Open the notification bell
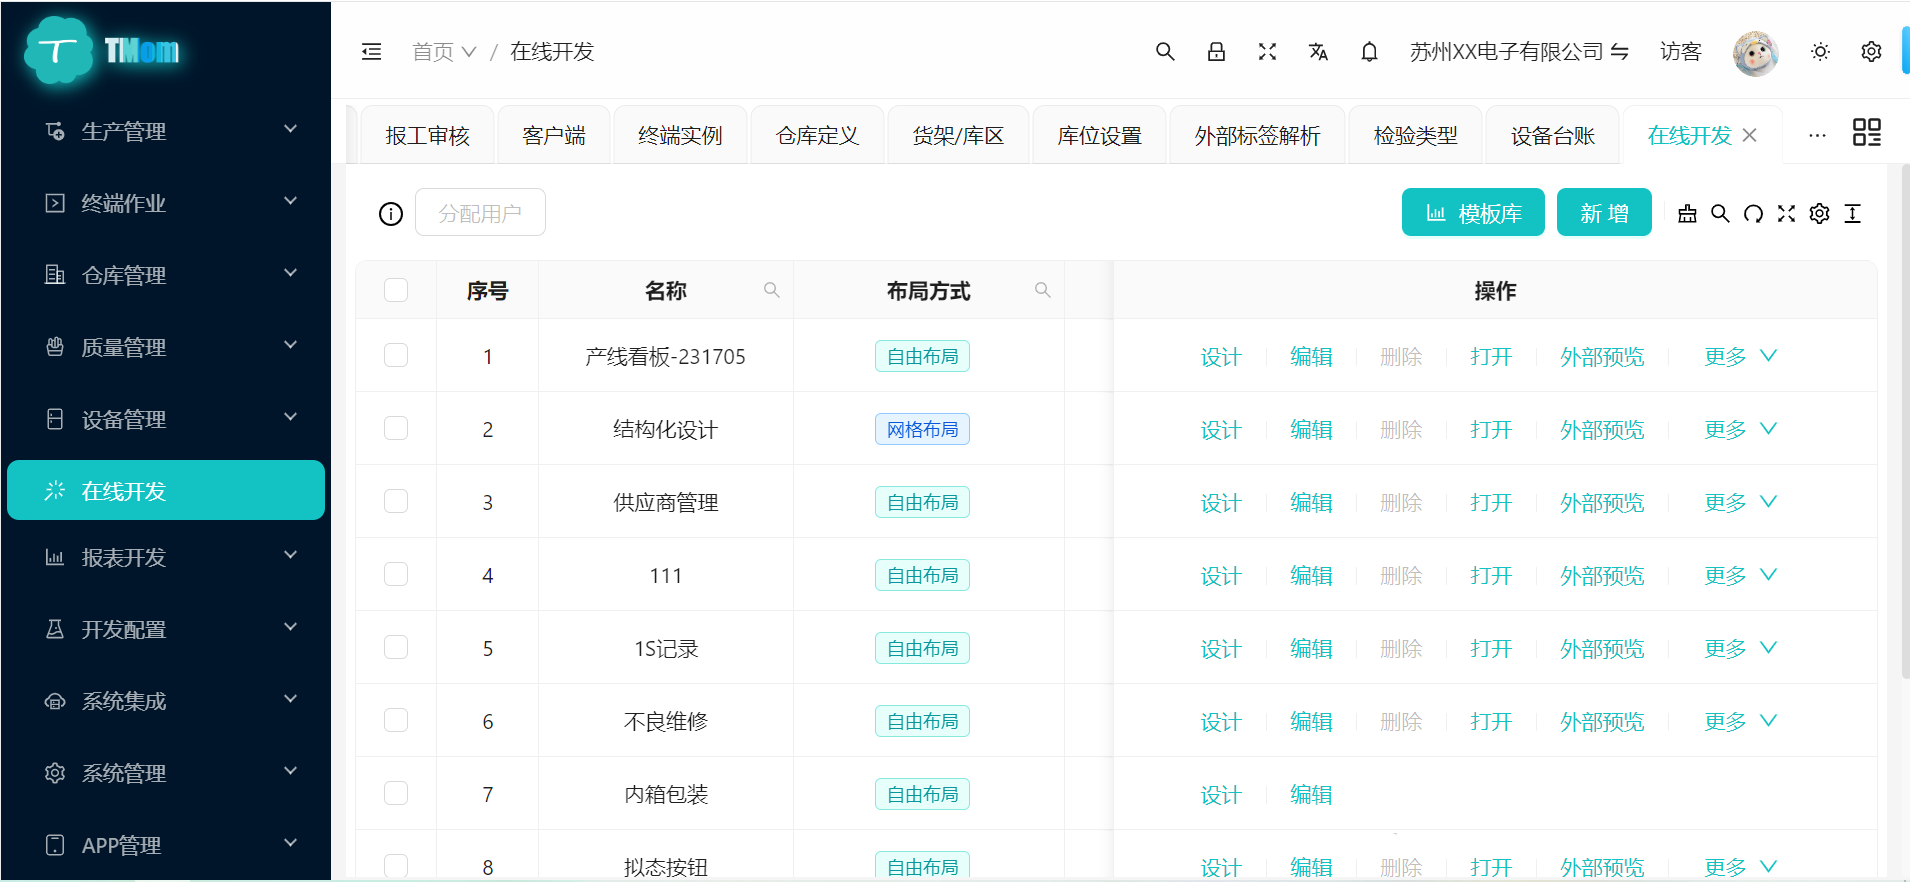This screenshot has width=1910, height=882. point(1369,52)
